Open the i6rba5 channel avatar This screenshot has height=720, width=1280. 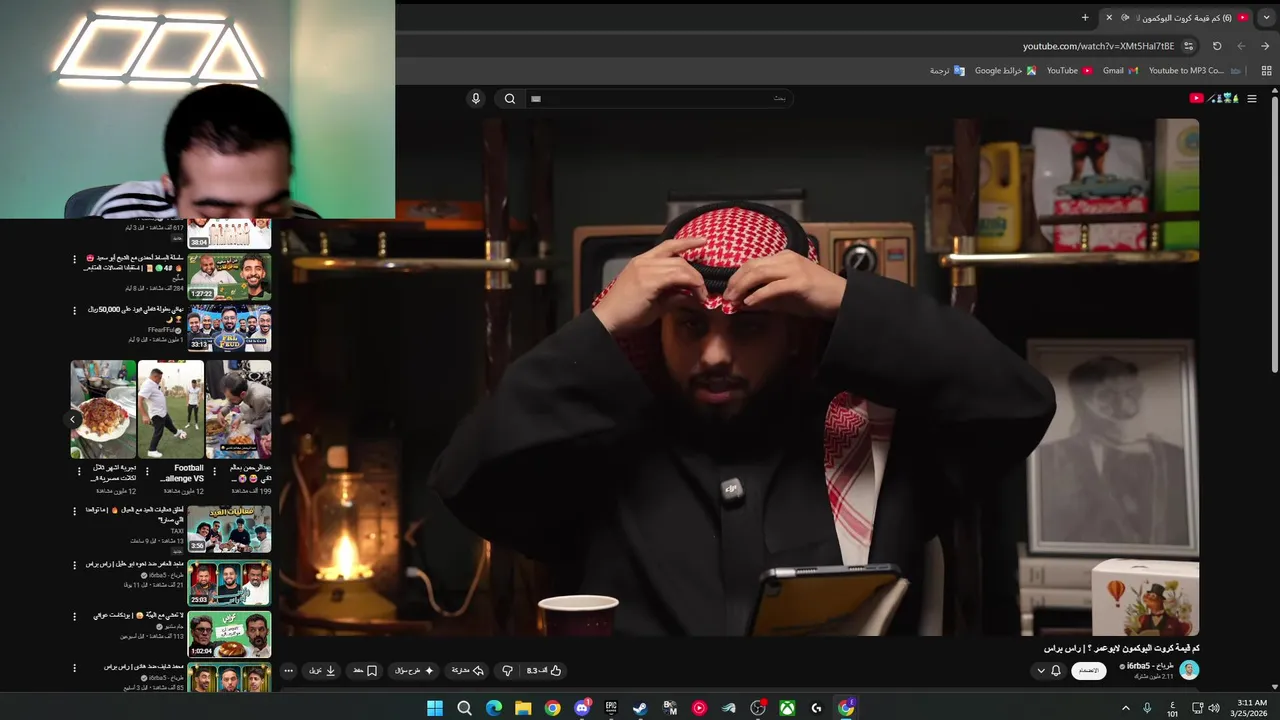[x=1189, y=670]
